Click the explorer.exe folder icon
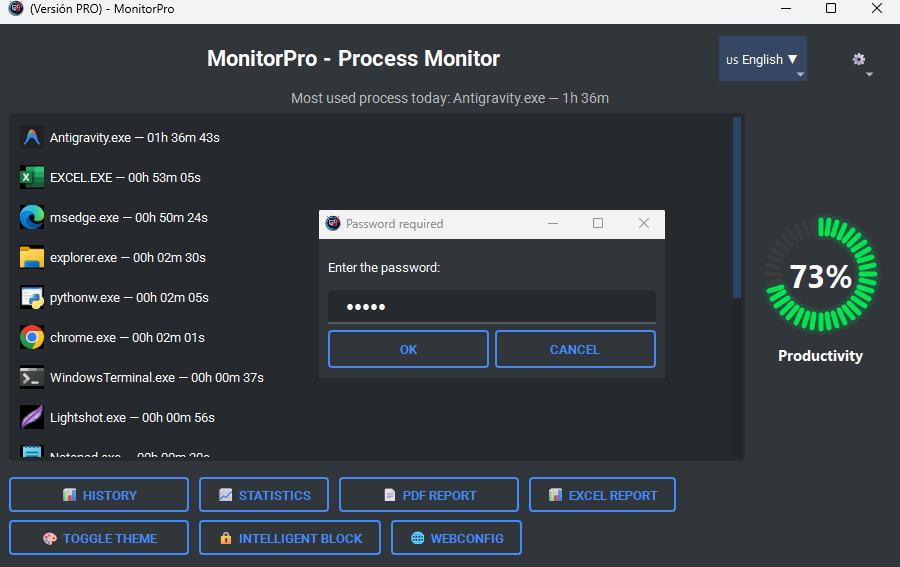This screenshot has width=900, height=567. [x=32, y=257]
